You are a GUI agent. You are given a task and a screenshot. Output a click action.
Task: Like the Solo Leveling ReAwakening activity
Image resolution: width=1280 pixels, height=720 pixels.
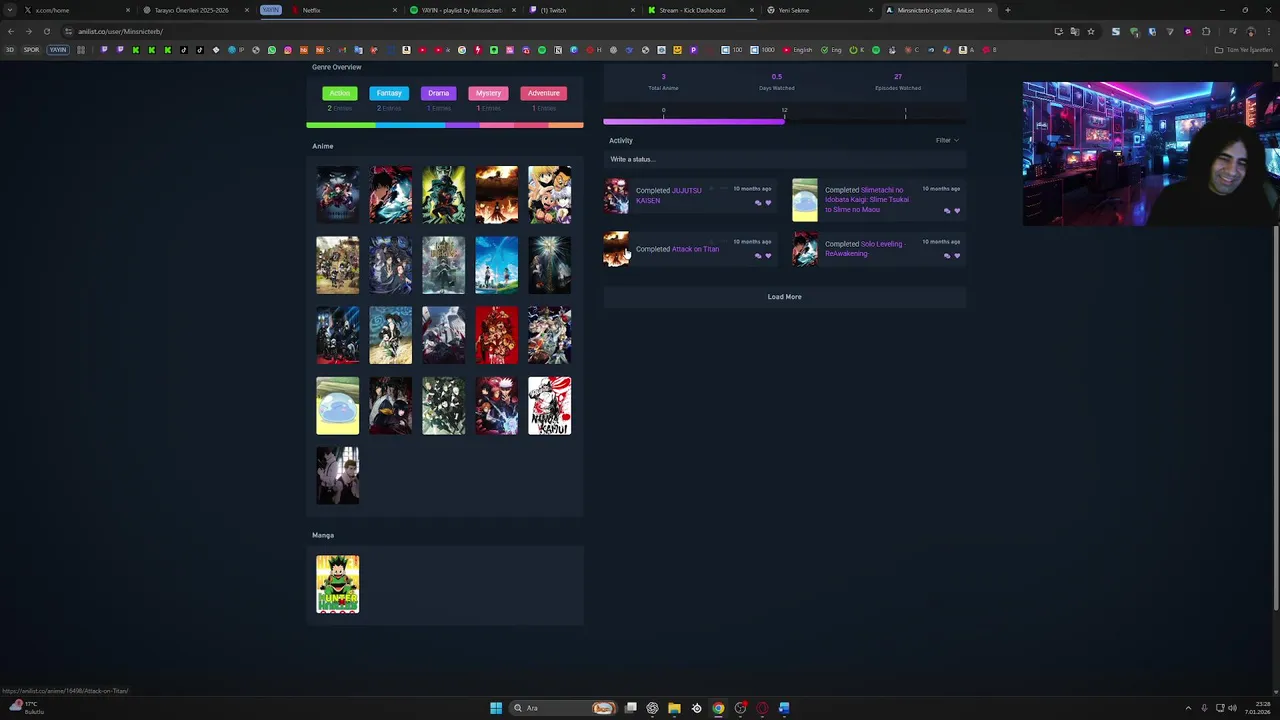click(x=957, y=256)
